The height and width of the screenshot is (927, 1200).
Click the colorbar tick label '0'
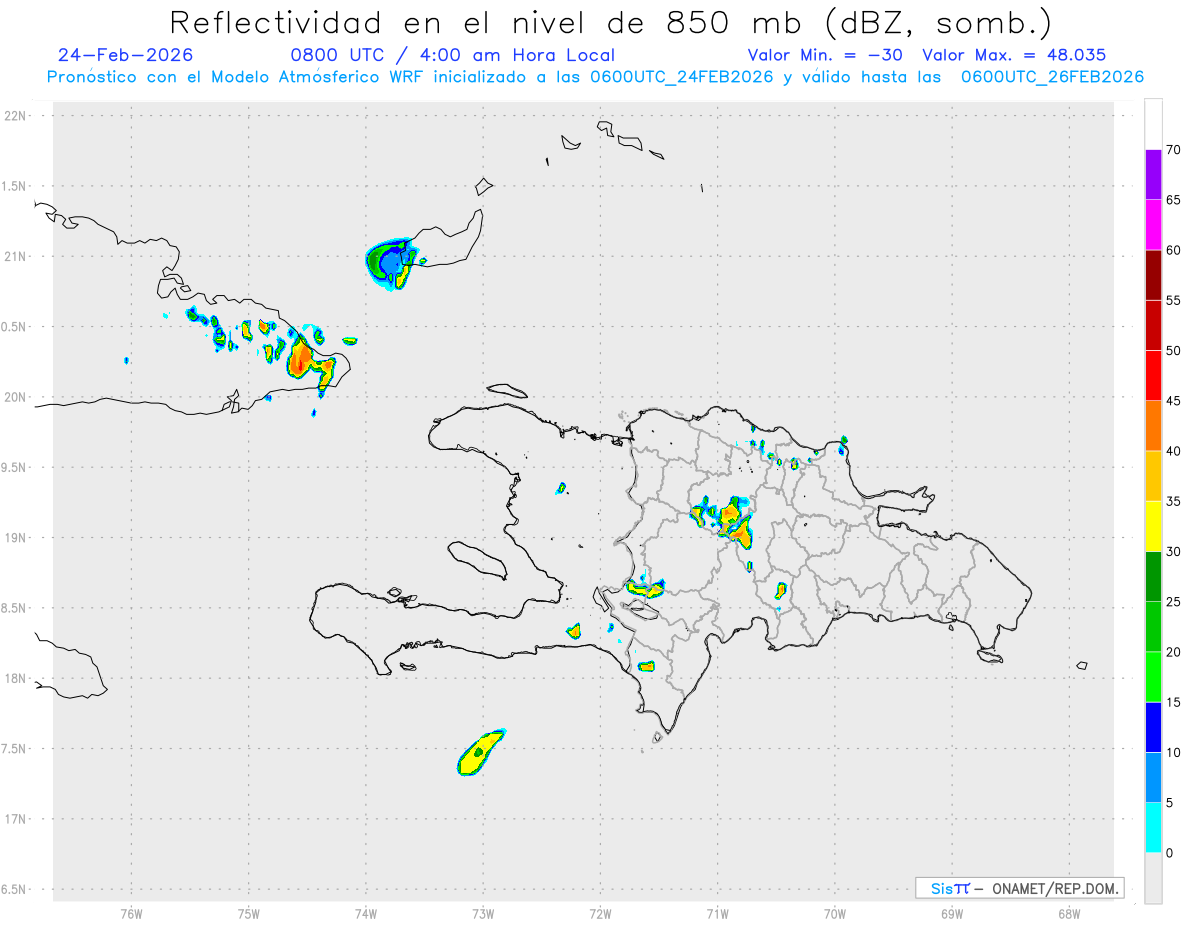click(x=1170, y=853)
